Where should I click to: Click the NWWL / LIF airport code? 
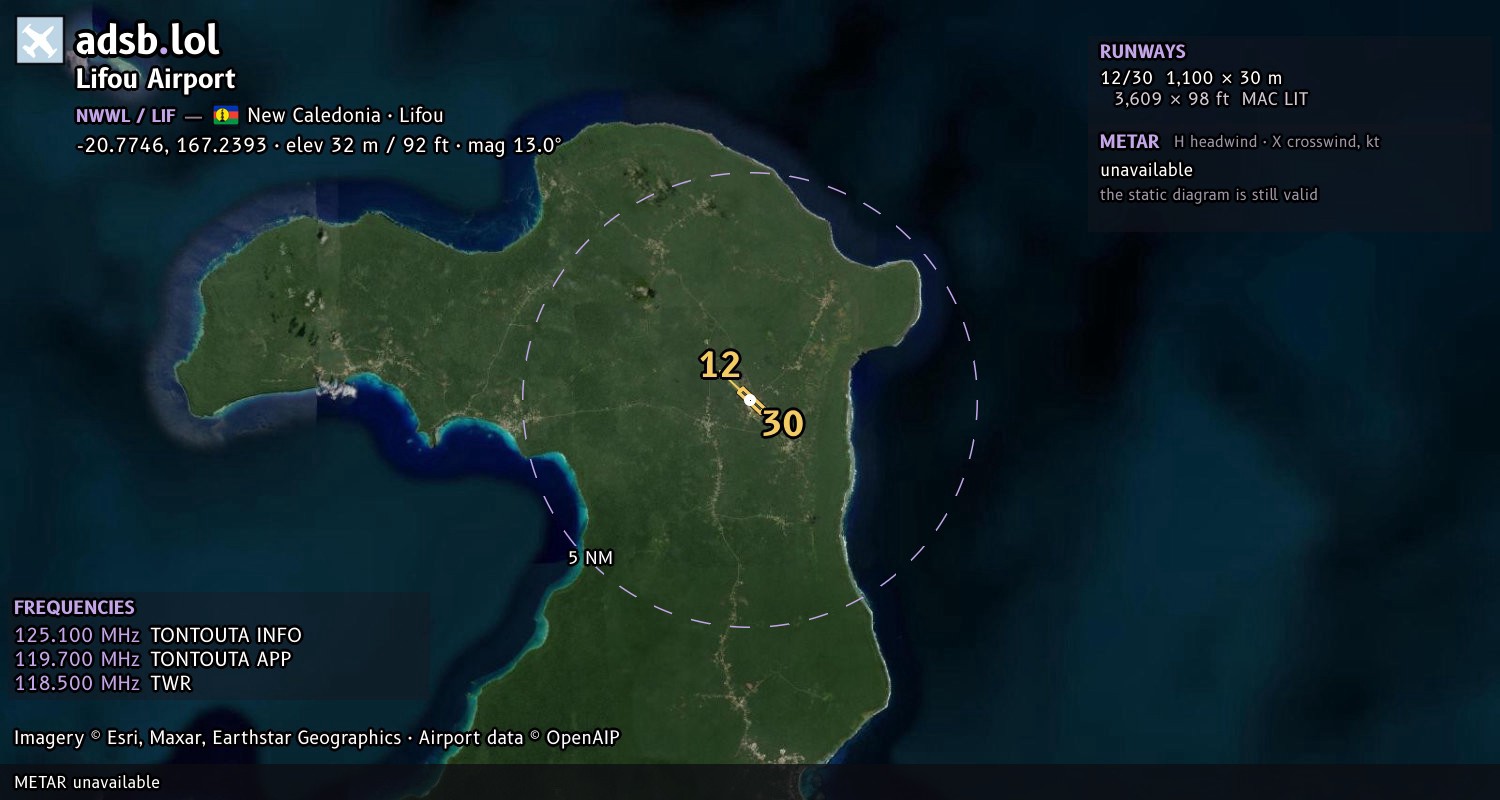(126, 116)
